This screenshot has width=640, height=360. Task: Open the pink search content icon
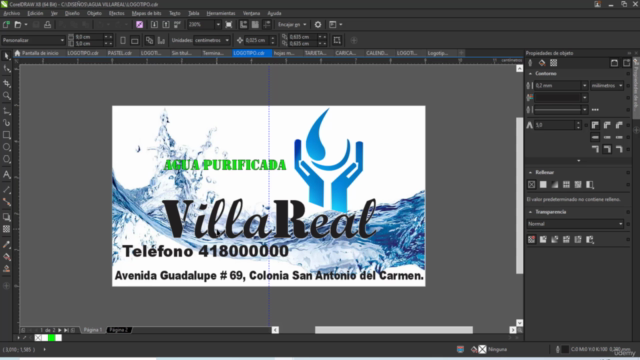140,24
